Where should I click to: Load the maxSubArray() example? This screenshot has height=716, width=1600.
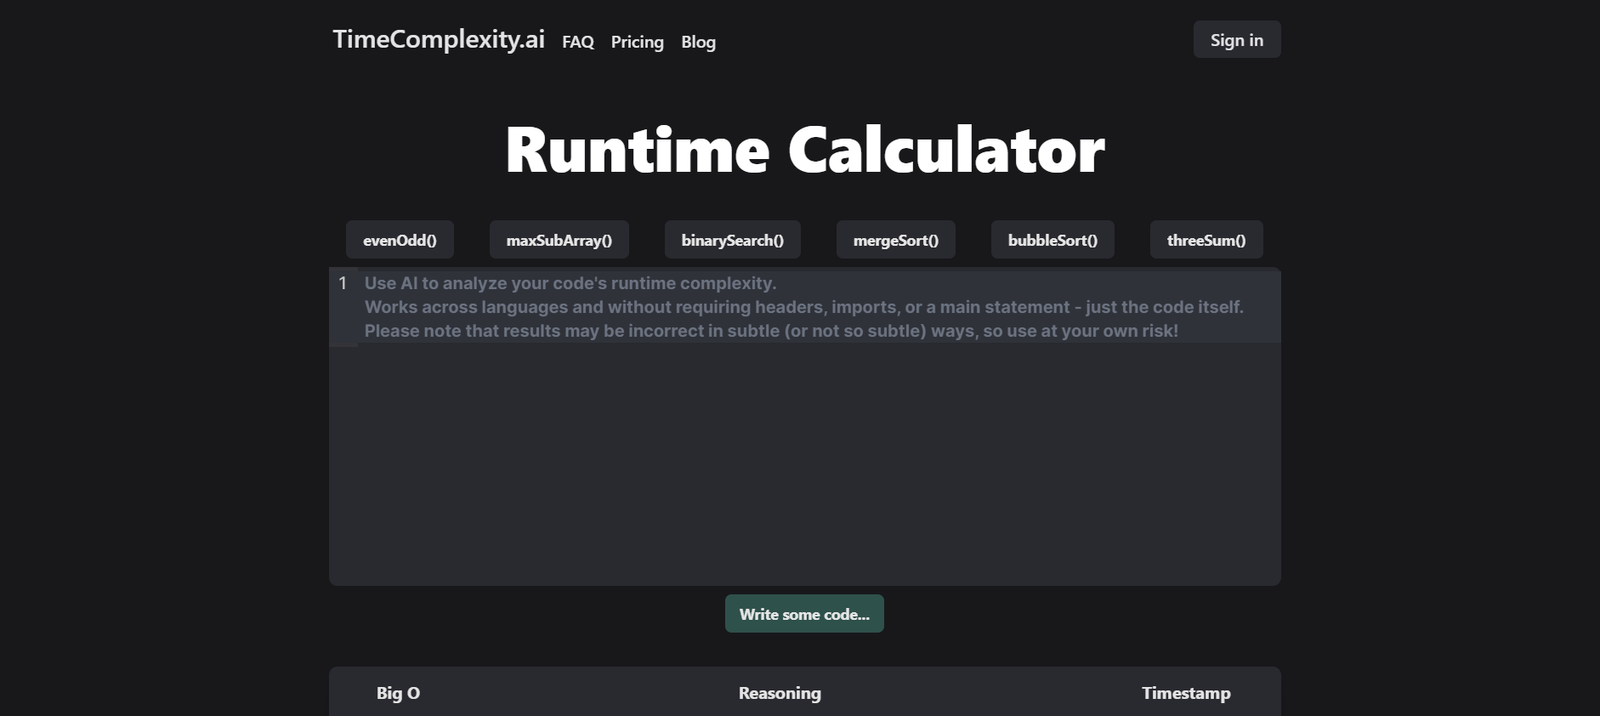[559, 240]
